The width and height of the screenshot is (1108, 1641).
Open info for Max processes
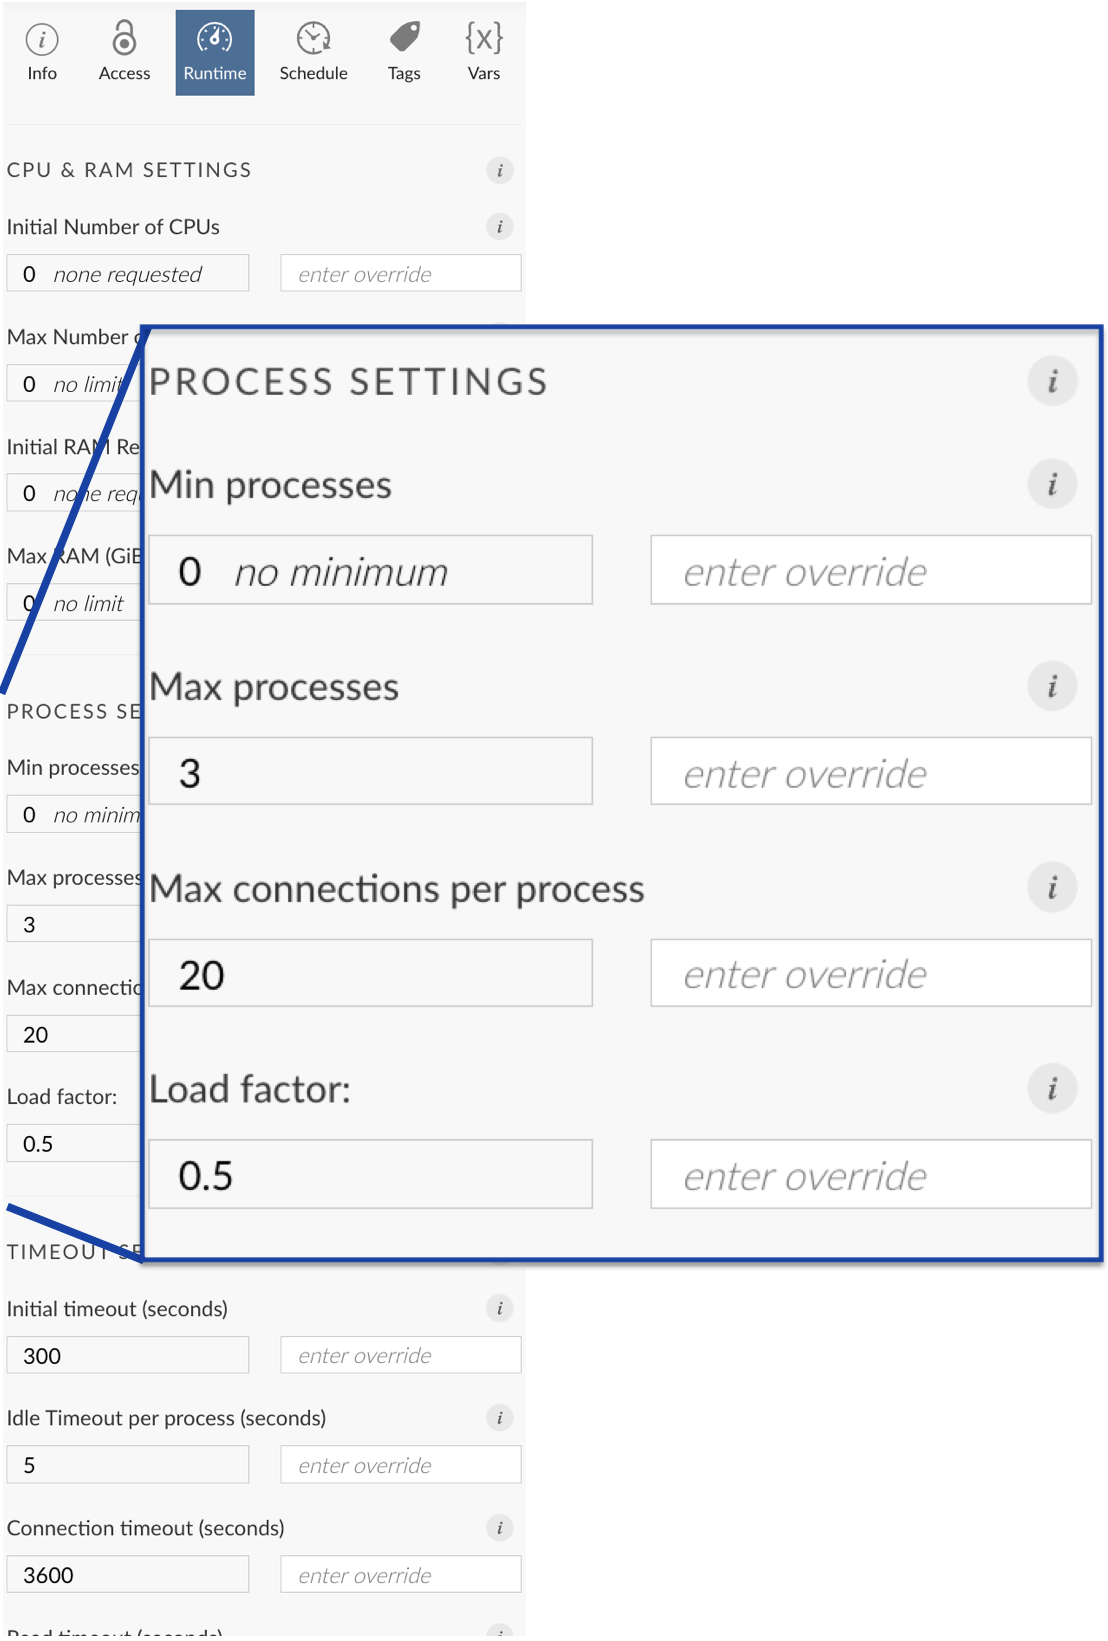click(1052, 687)
